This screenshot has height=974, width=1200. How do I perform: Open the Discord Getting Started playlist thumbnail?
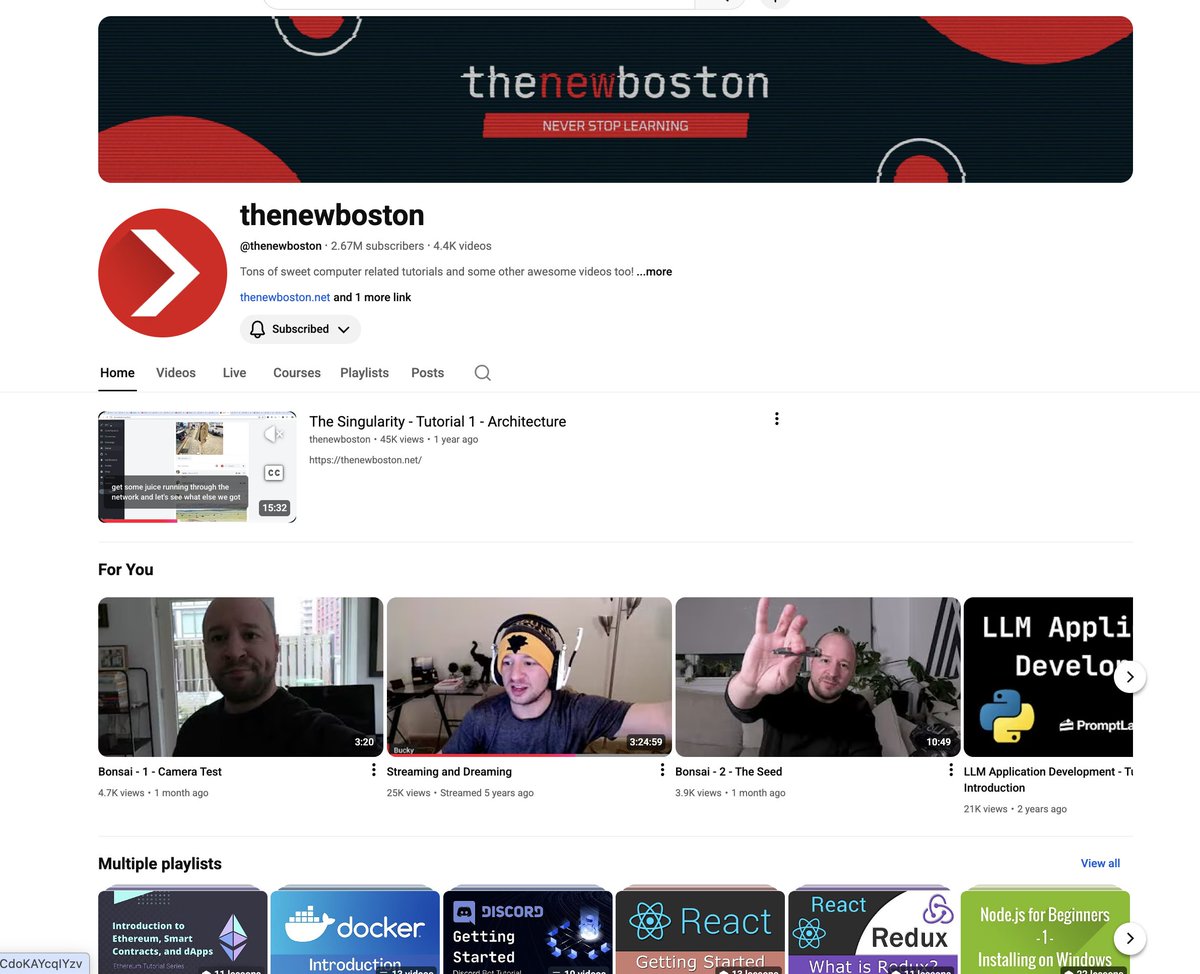[527, 932]
